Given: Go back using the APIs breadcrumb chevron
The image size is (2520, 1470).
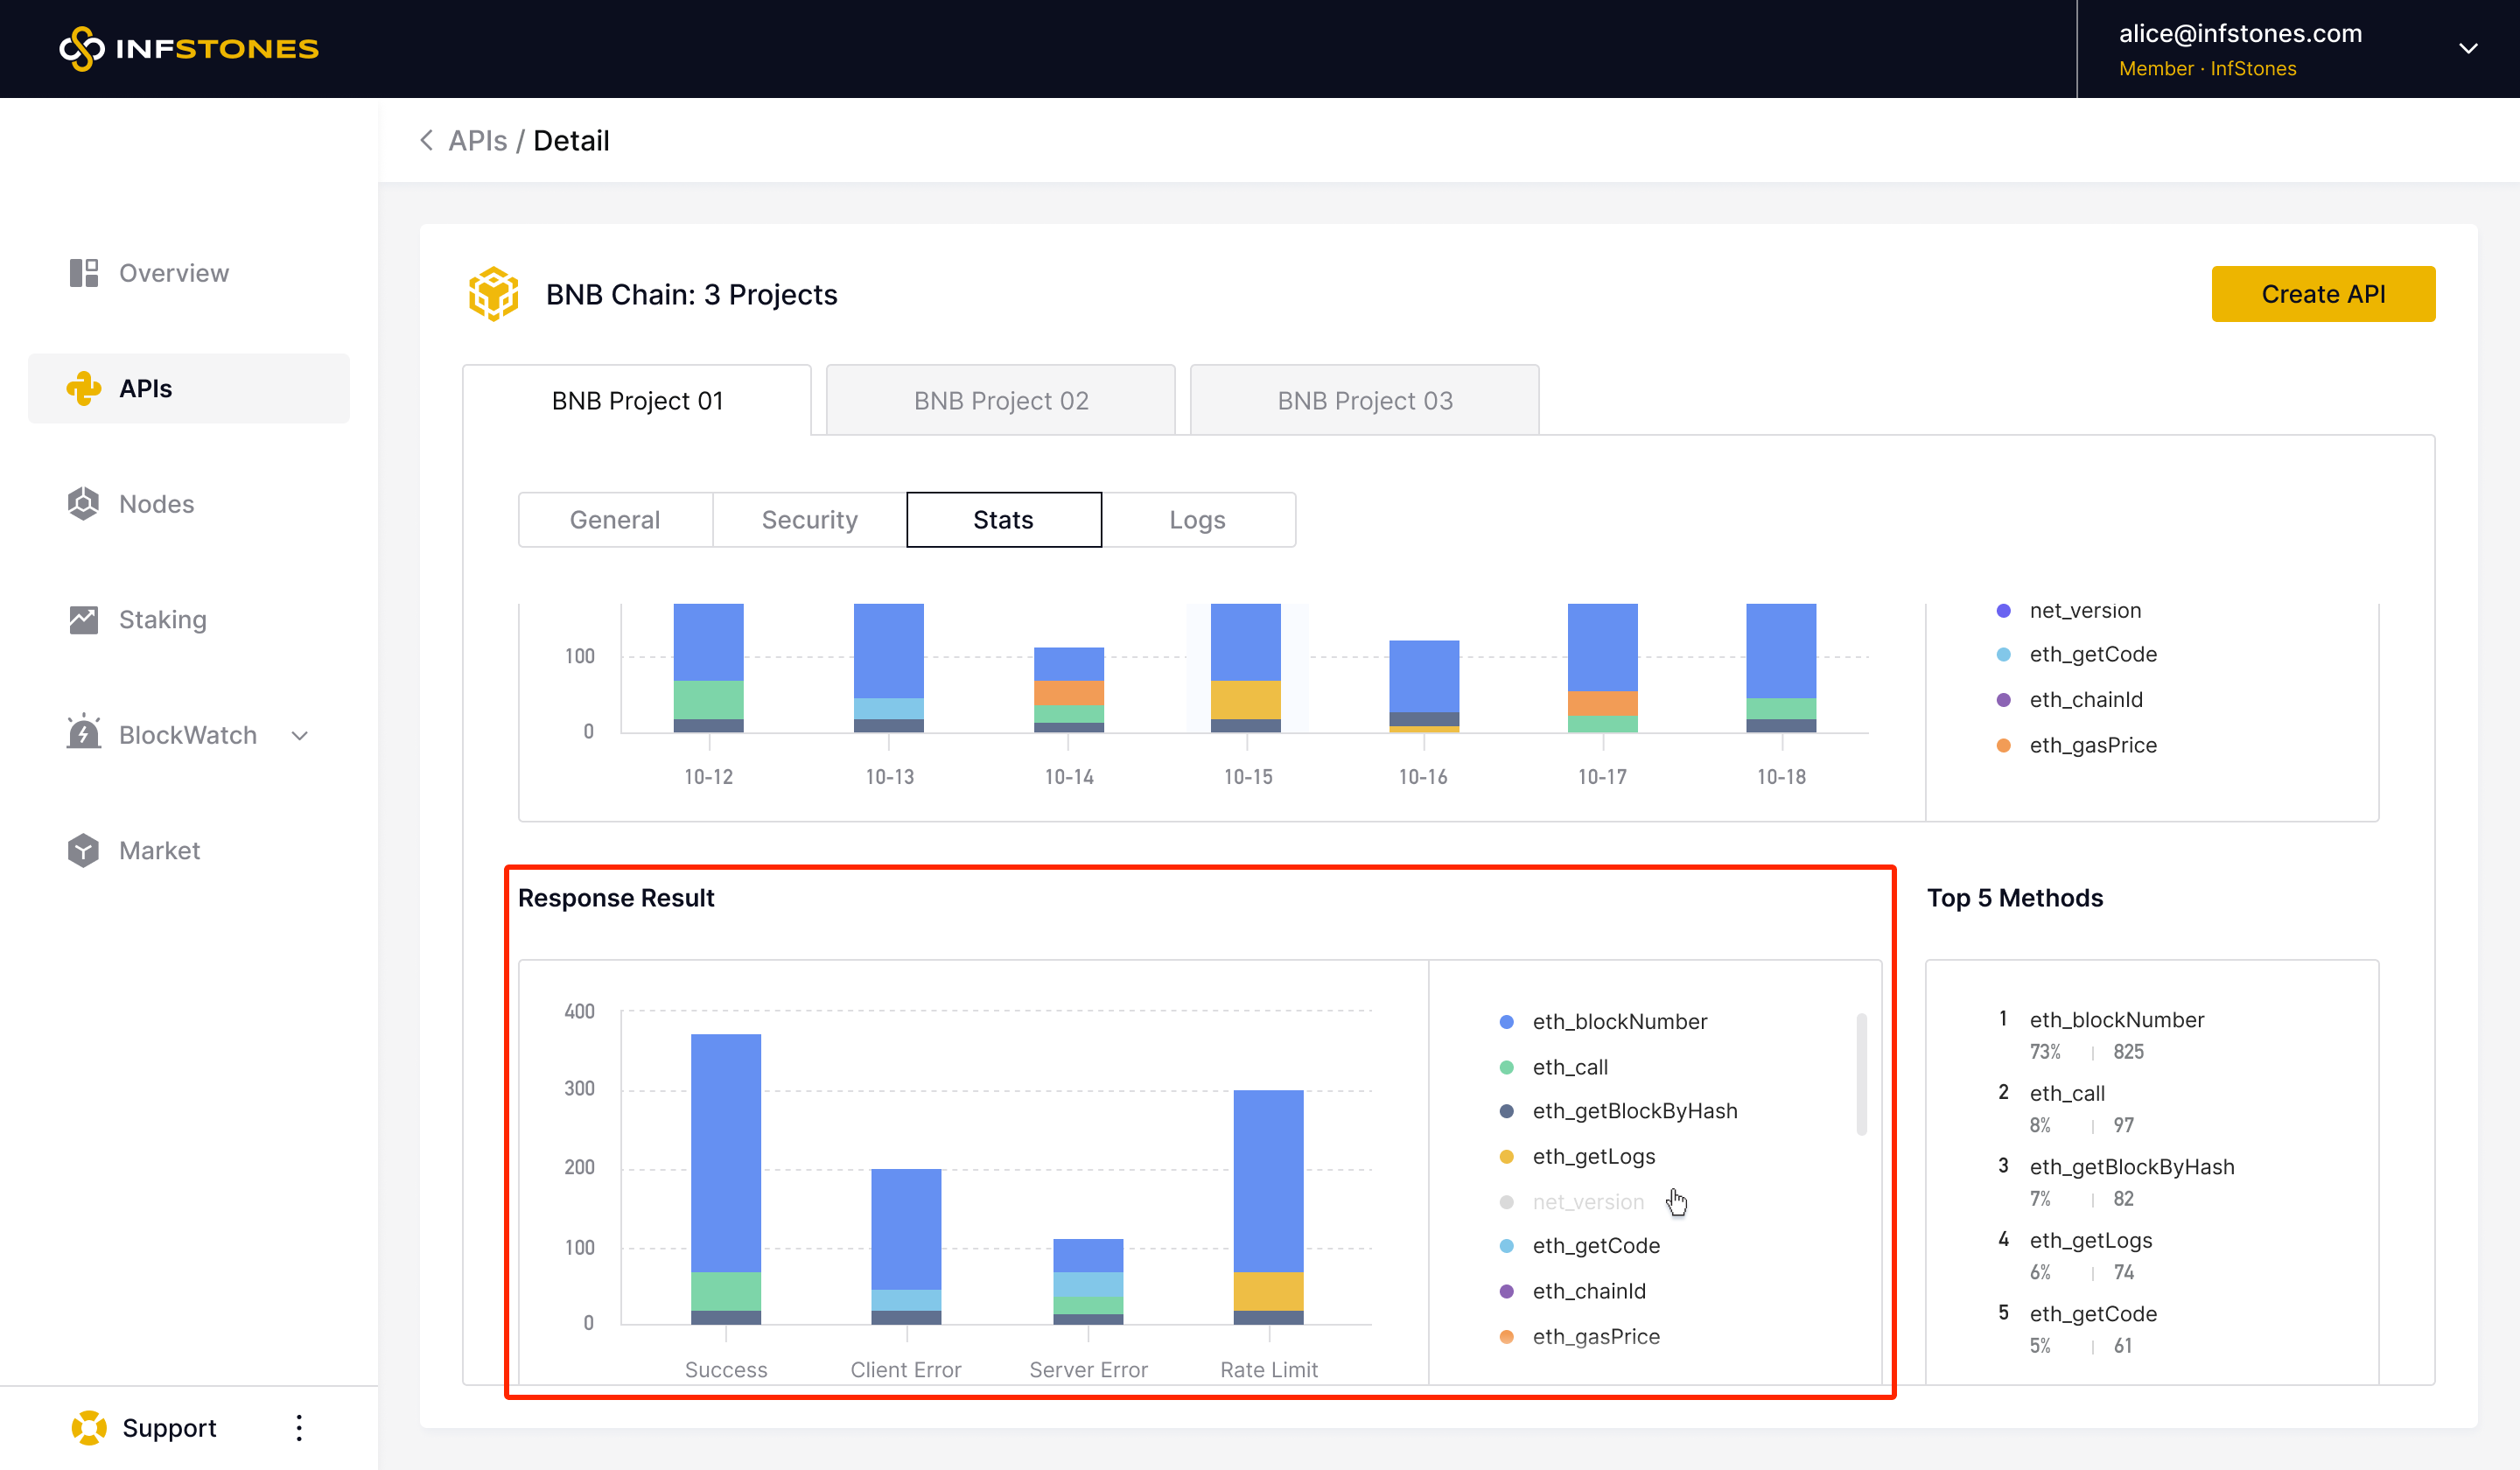Looking at the screenshot, I should (427, 141).
